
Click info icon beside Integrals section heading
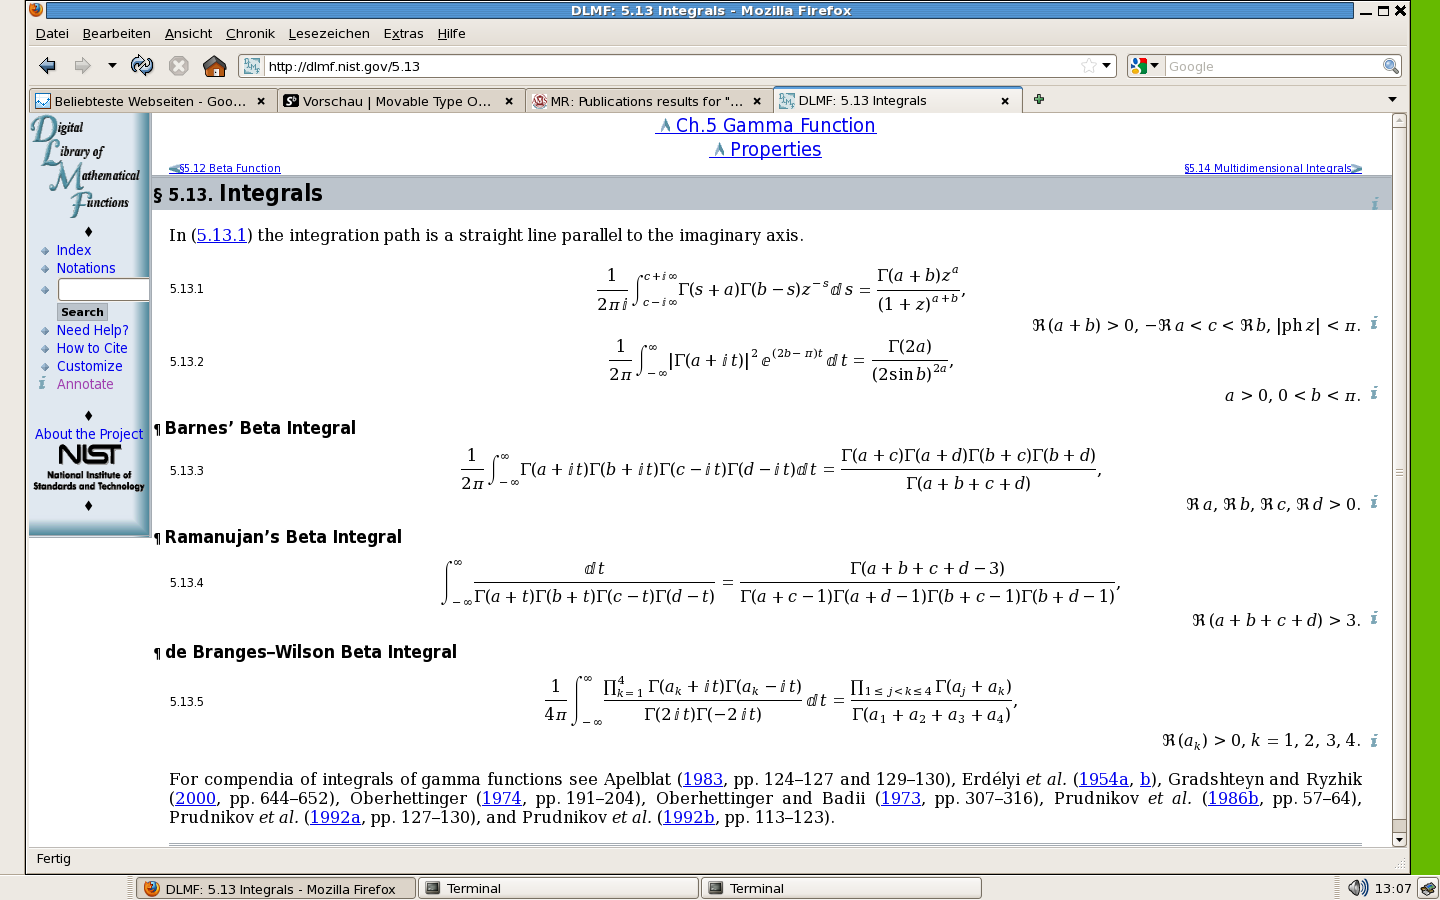[1374, 204]
